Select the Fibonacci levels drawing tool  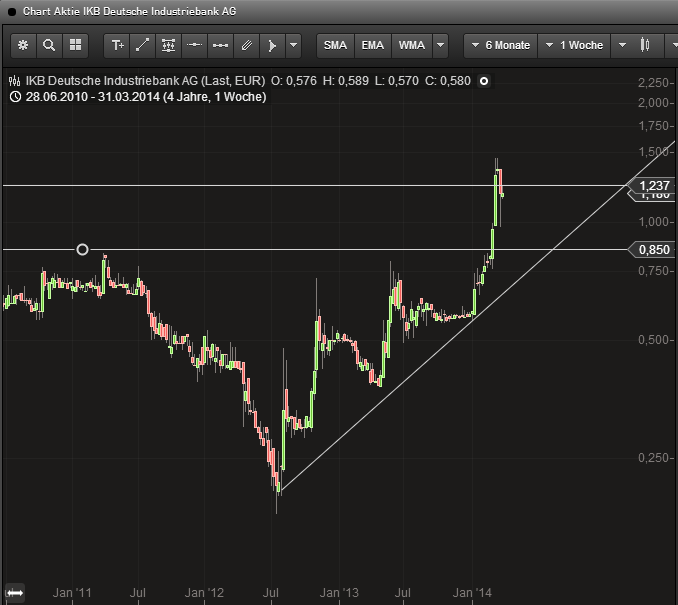tap(169, 45)
